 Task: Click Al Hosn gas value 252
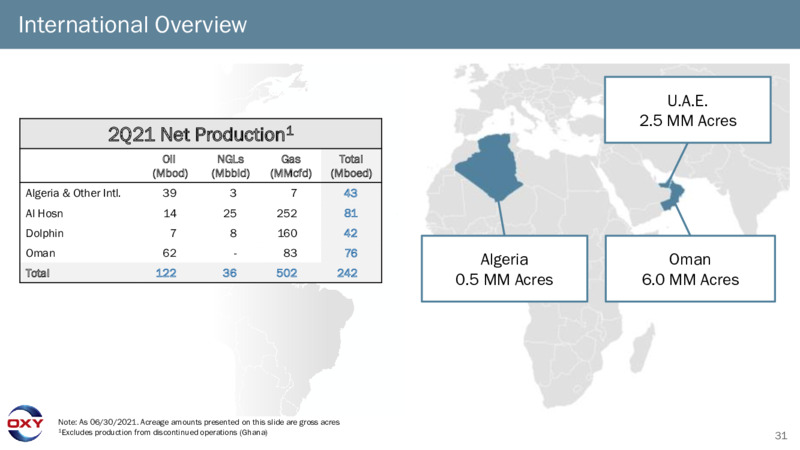[287, 213]
